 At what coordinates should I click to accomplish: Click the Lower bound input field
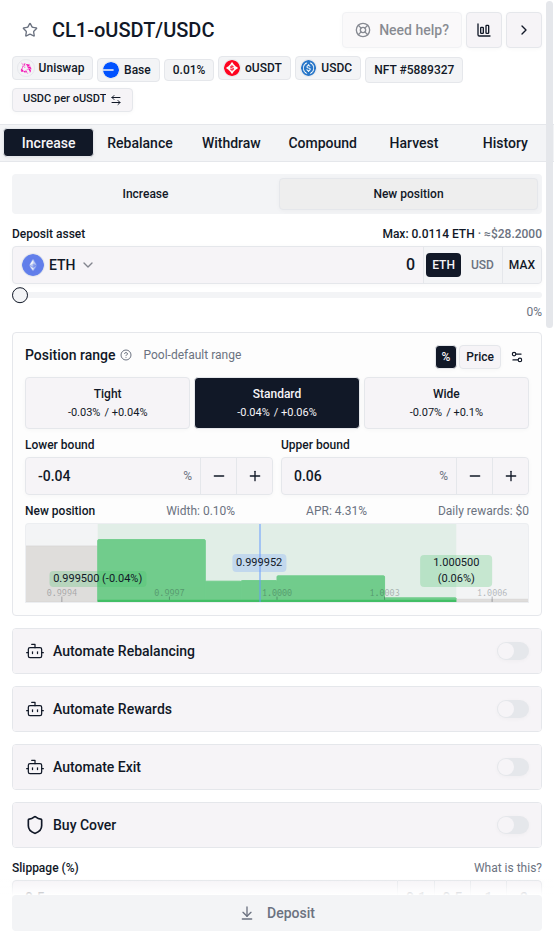pyautogui.click(x=112, y=476)
